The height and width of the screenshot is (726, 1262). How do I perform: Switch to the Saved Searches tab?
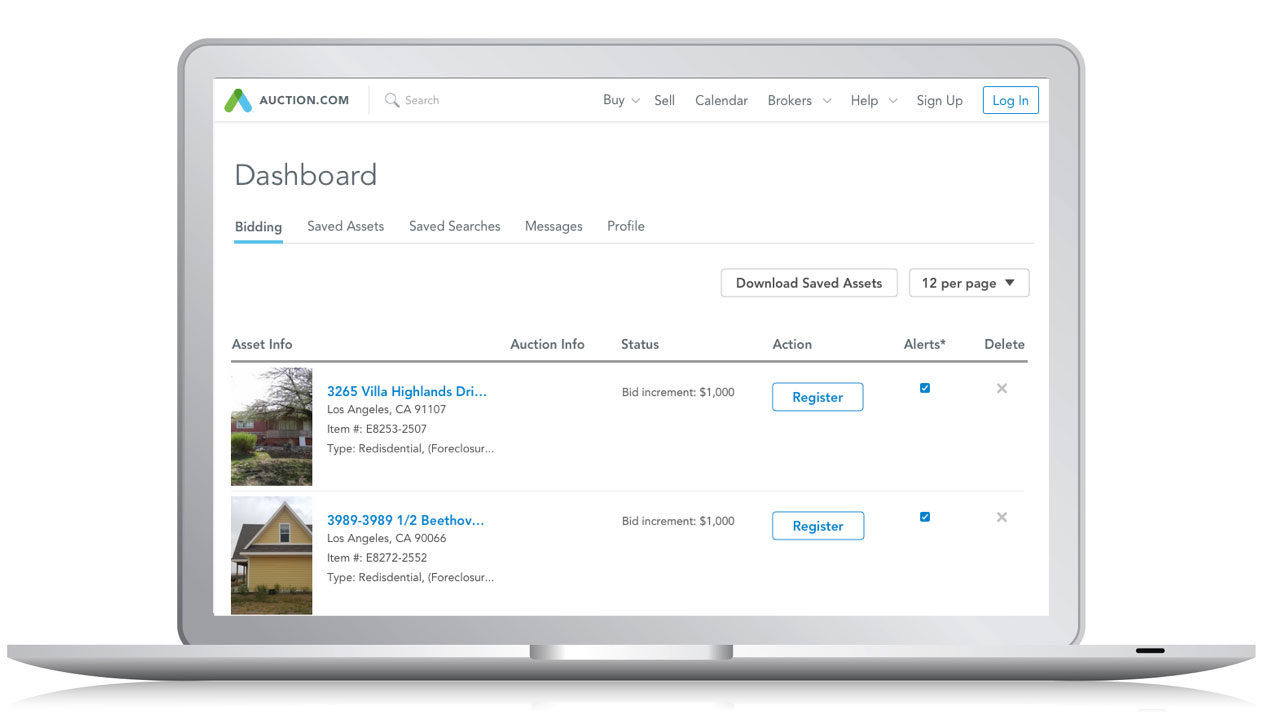pyautogui.click(x=454, y=226)
